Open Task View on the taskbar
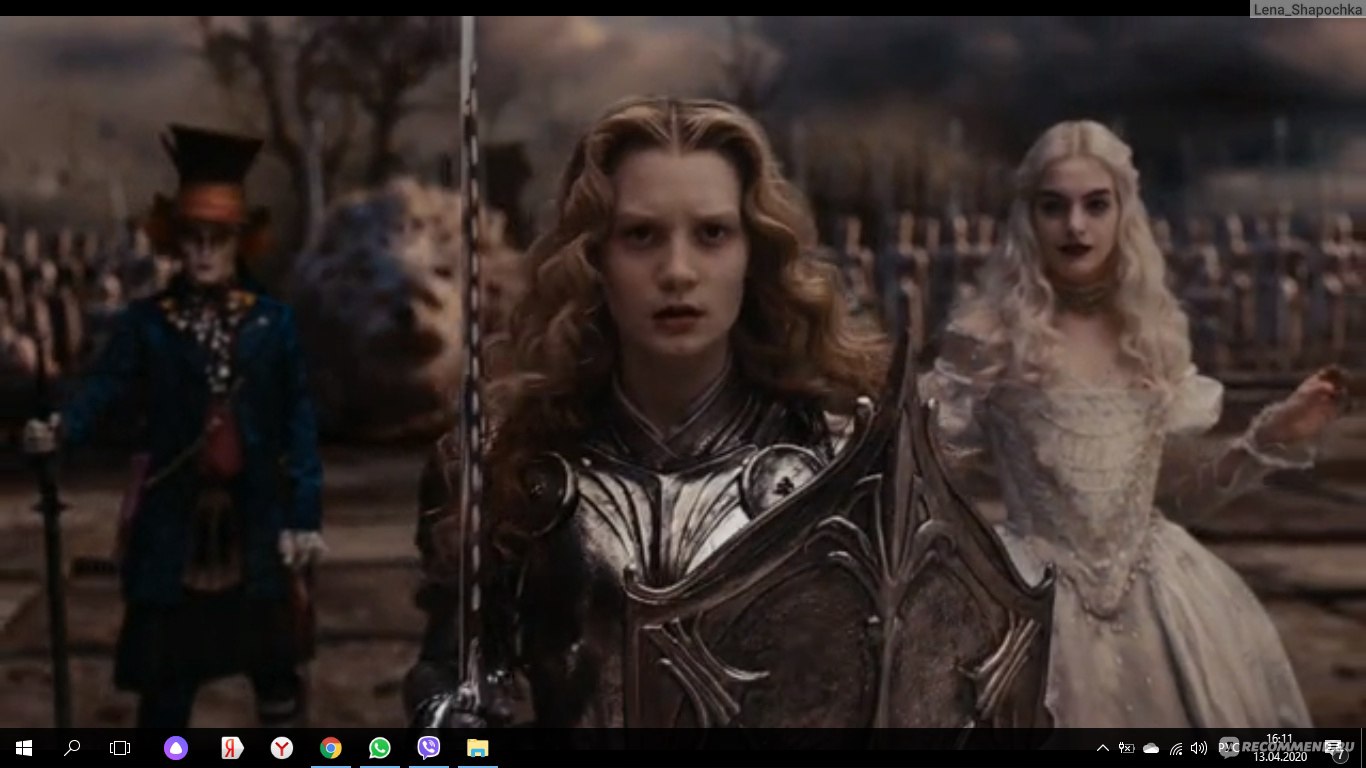 [120, 748]
